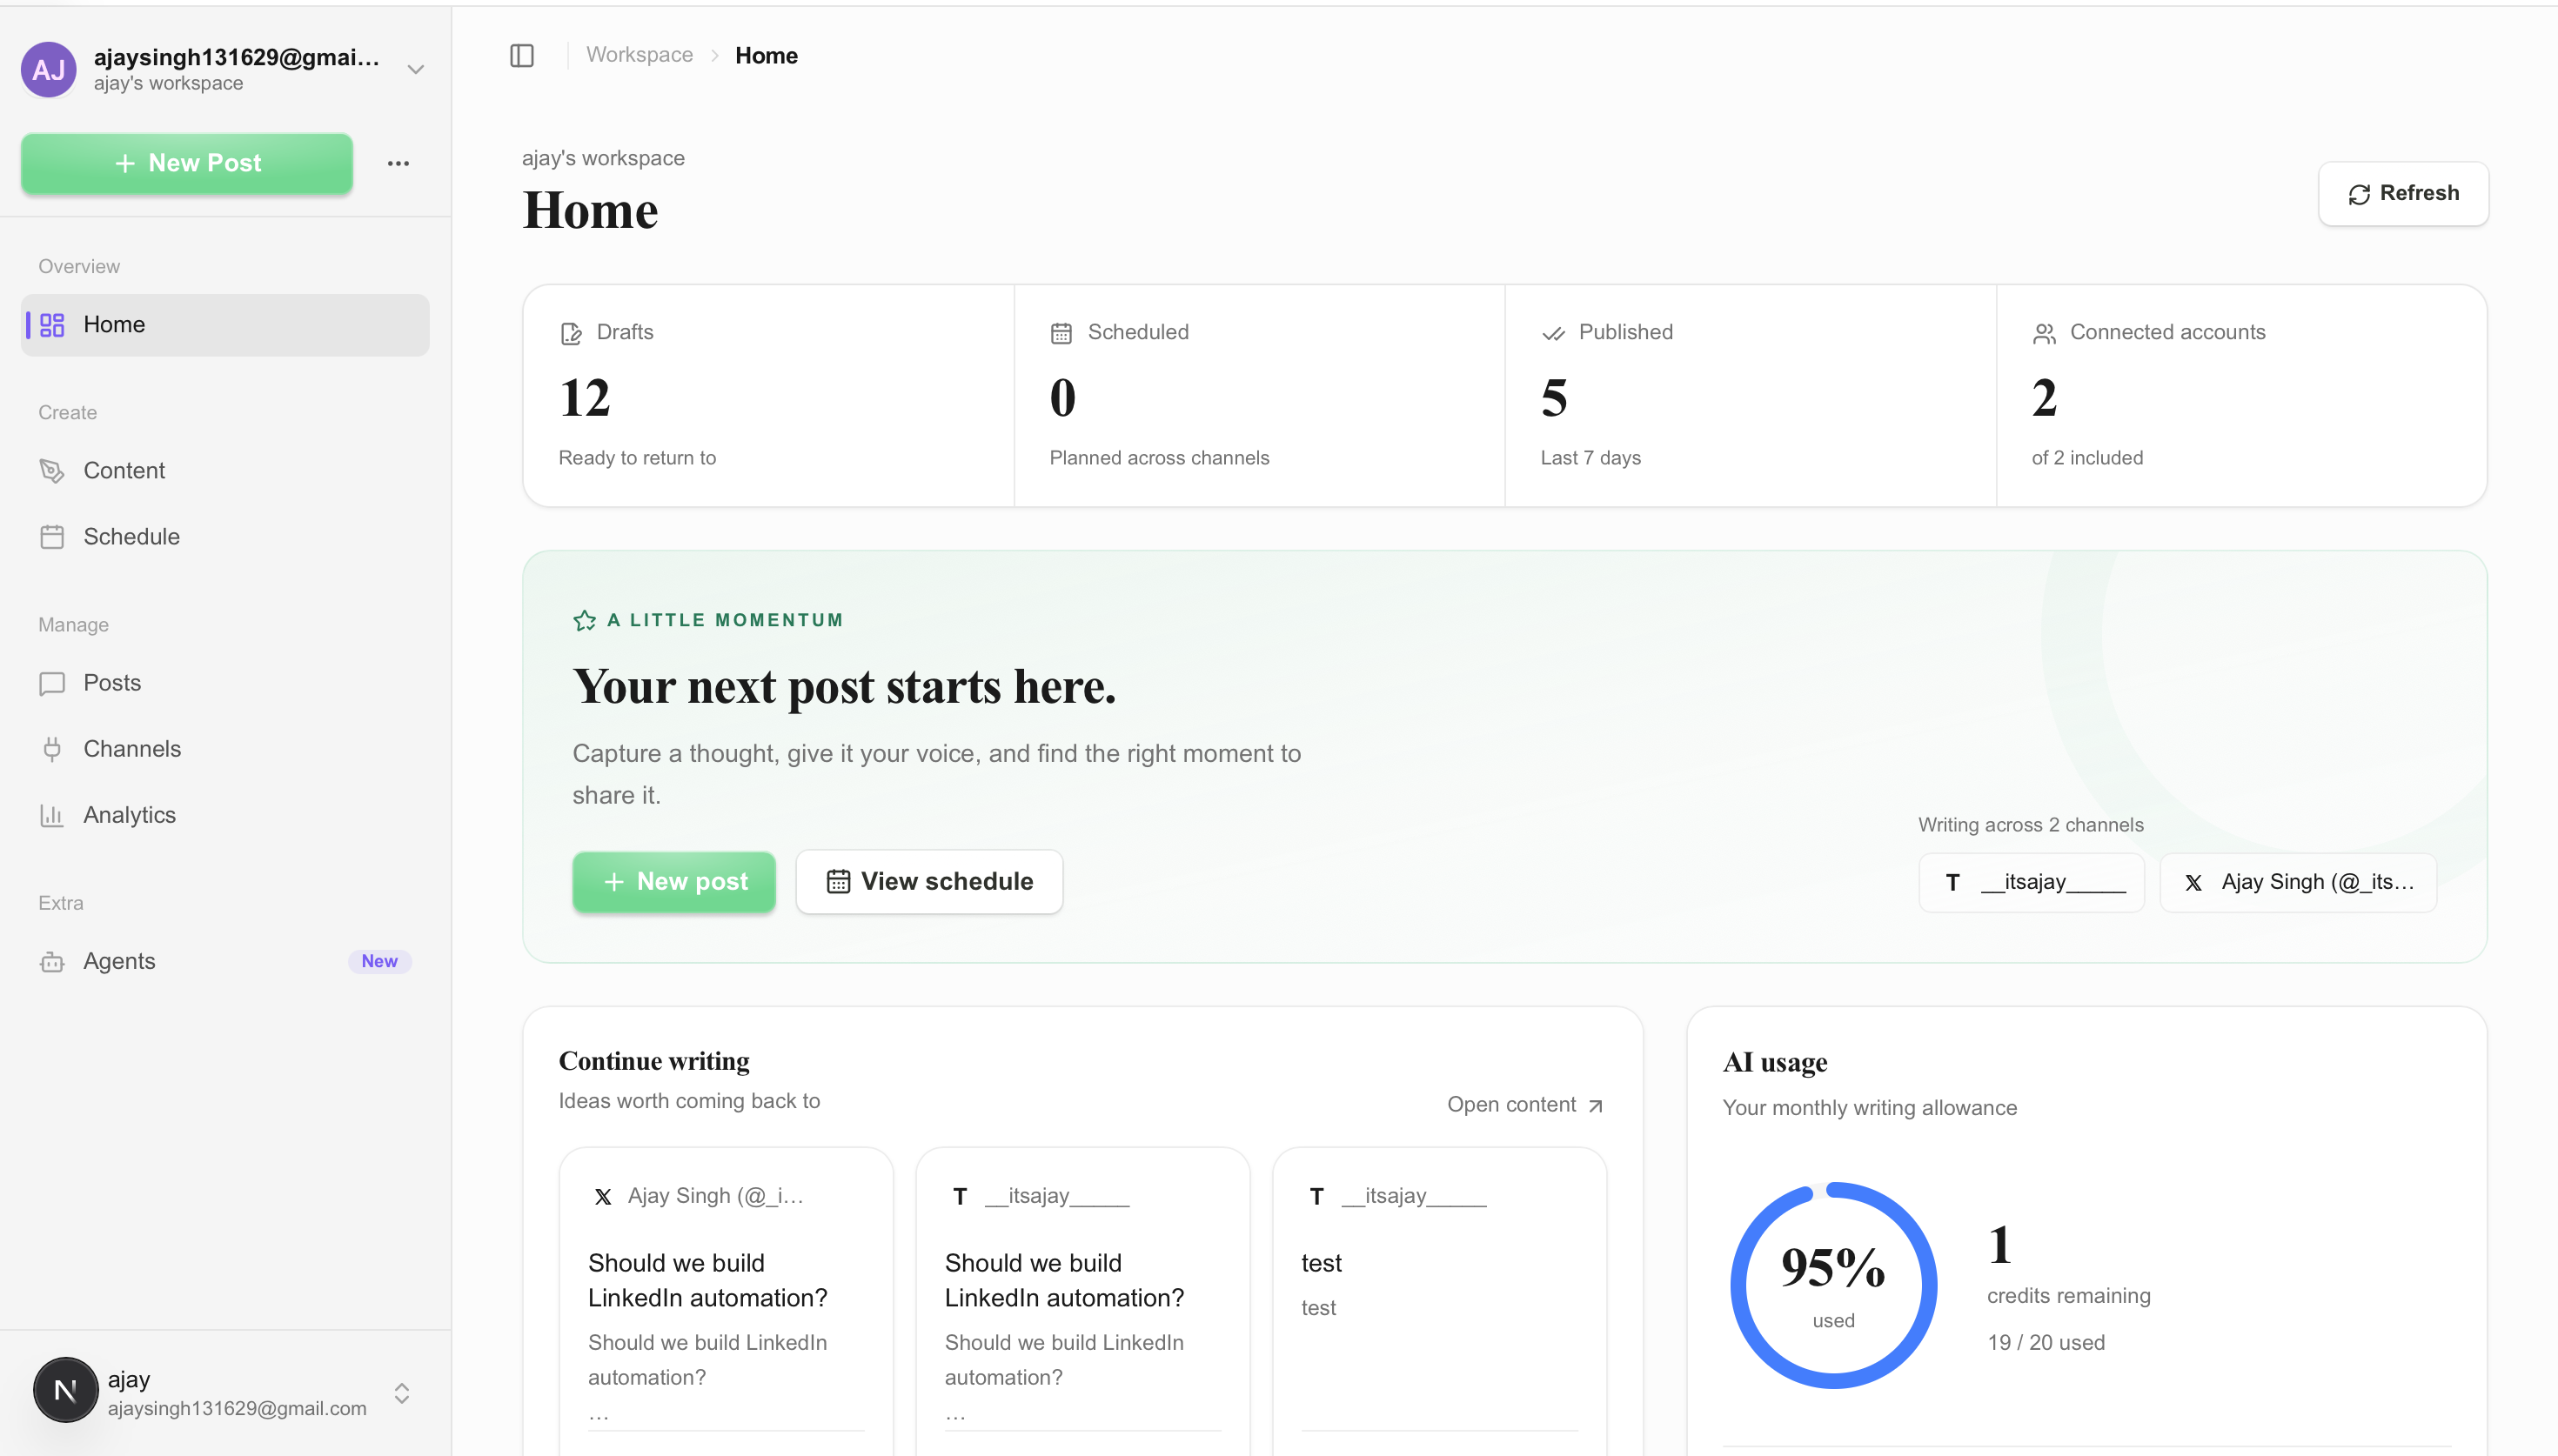Screen dimensions: 2558x1456
Task: Click the Agents robot icon
Action: pyautogui.click(x=52, y=962)
